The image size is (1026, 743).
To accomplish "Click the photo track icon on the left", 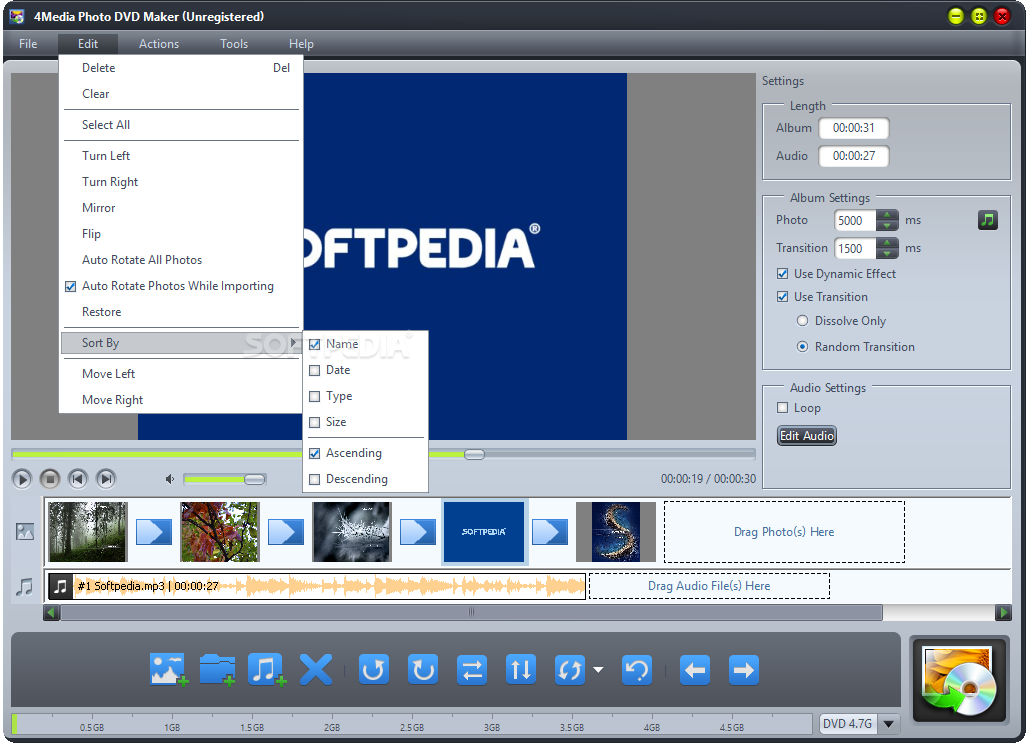I will [x=25, y=531].
